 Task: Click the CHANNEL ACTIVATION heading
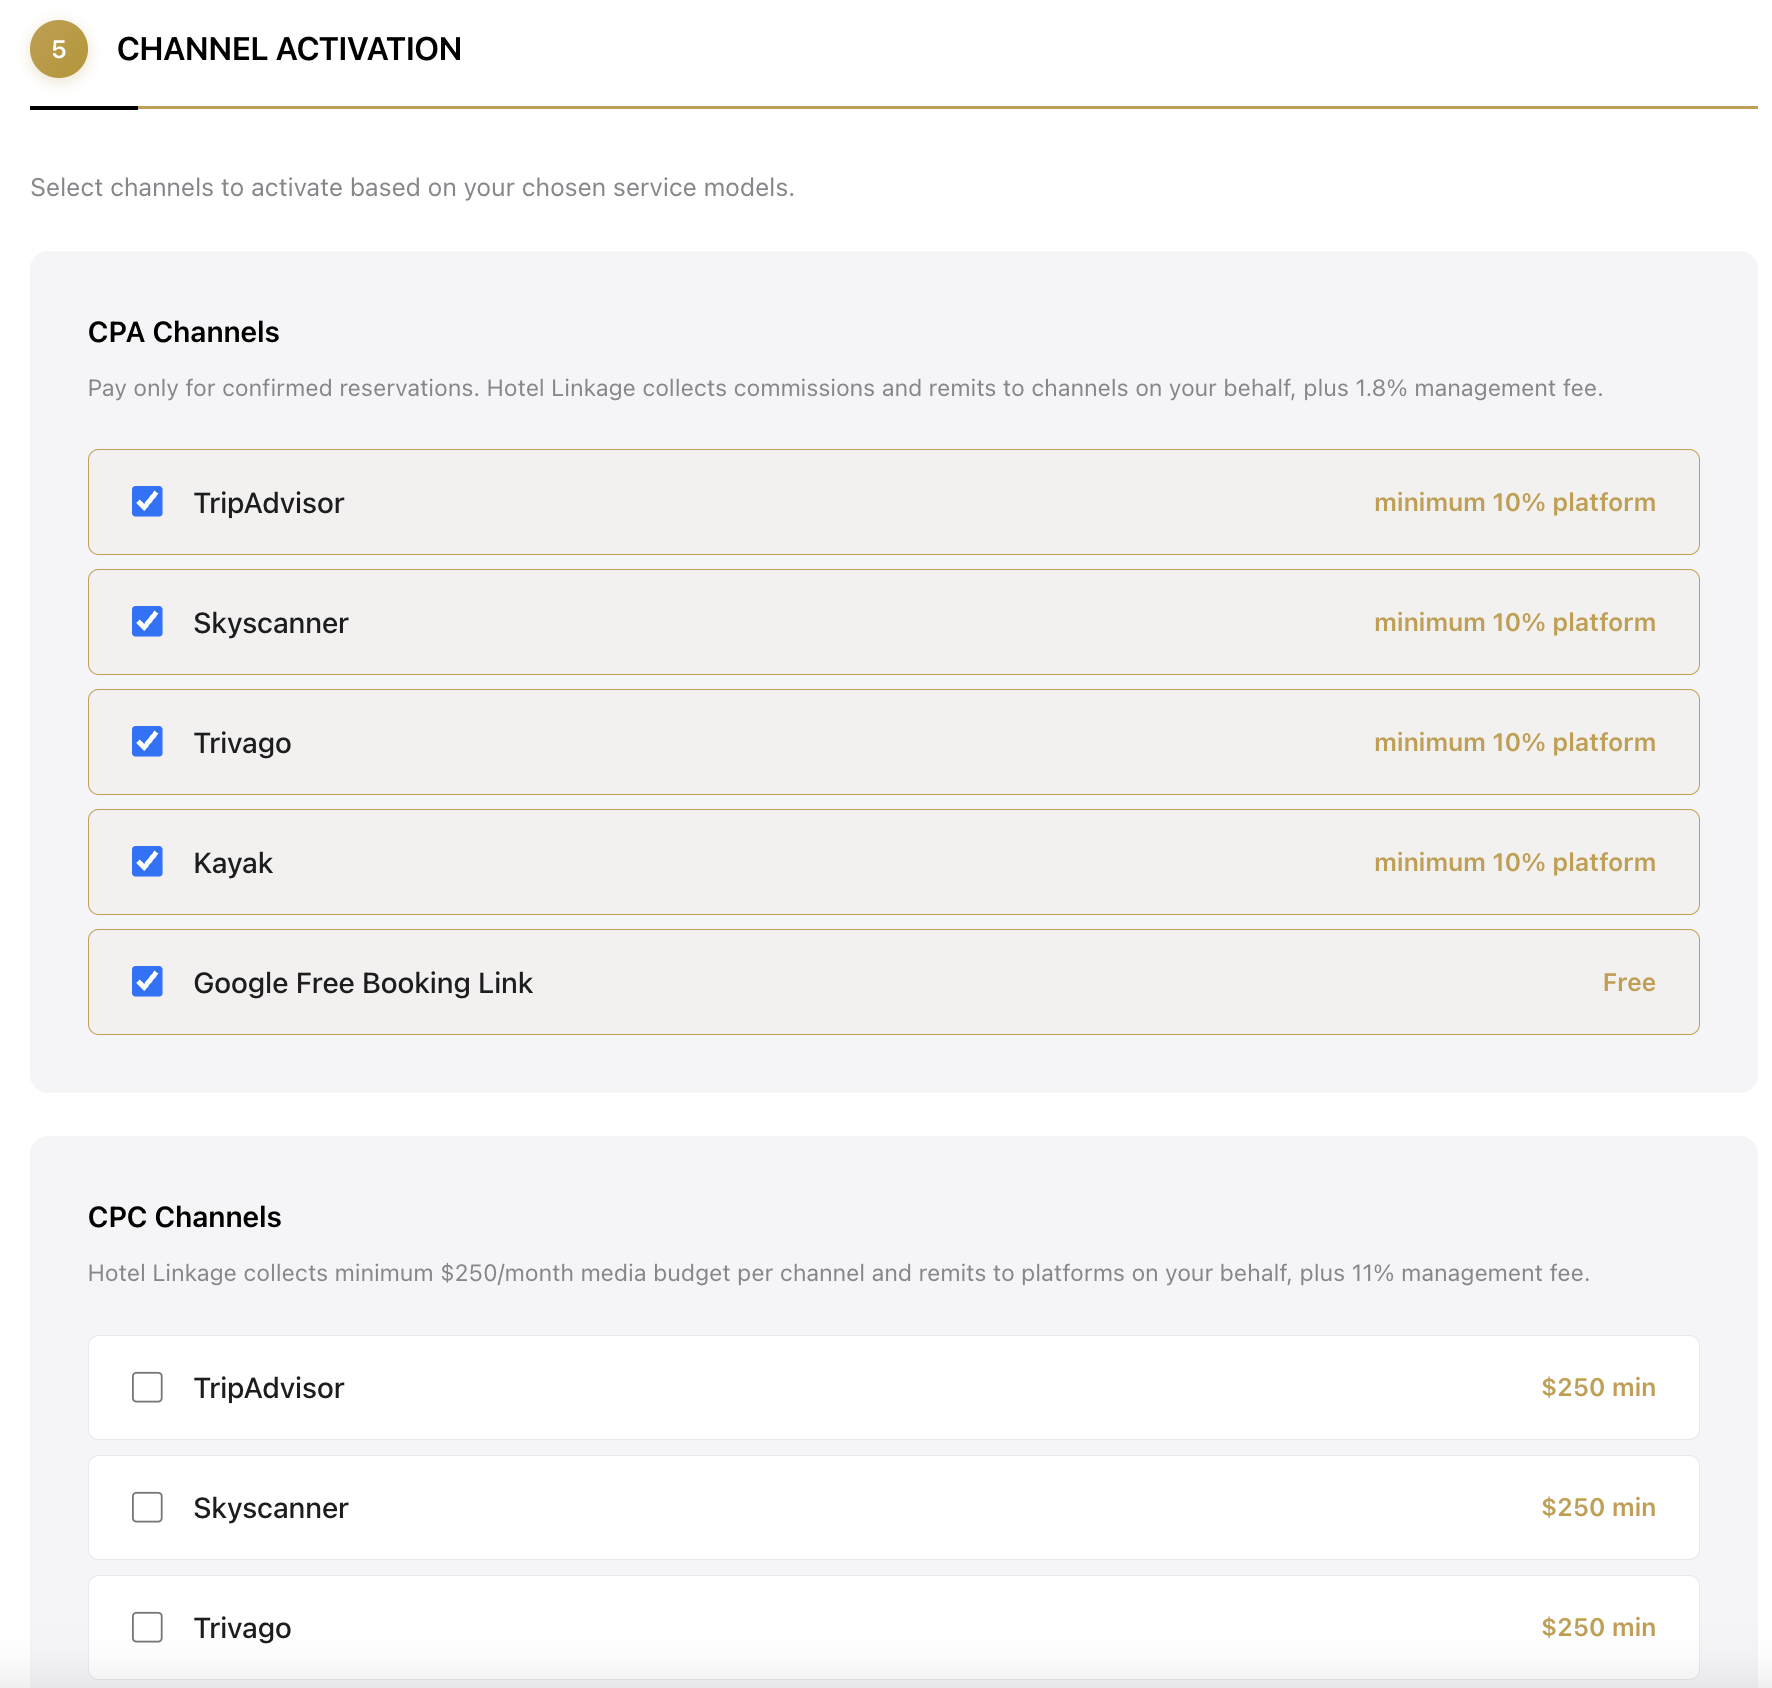click(x=289, y=49)
